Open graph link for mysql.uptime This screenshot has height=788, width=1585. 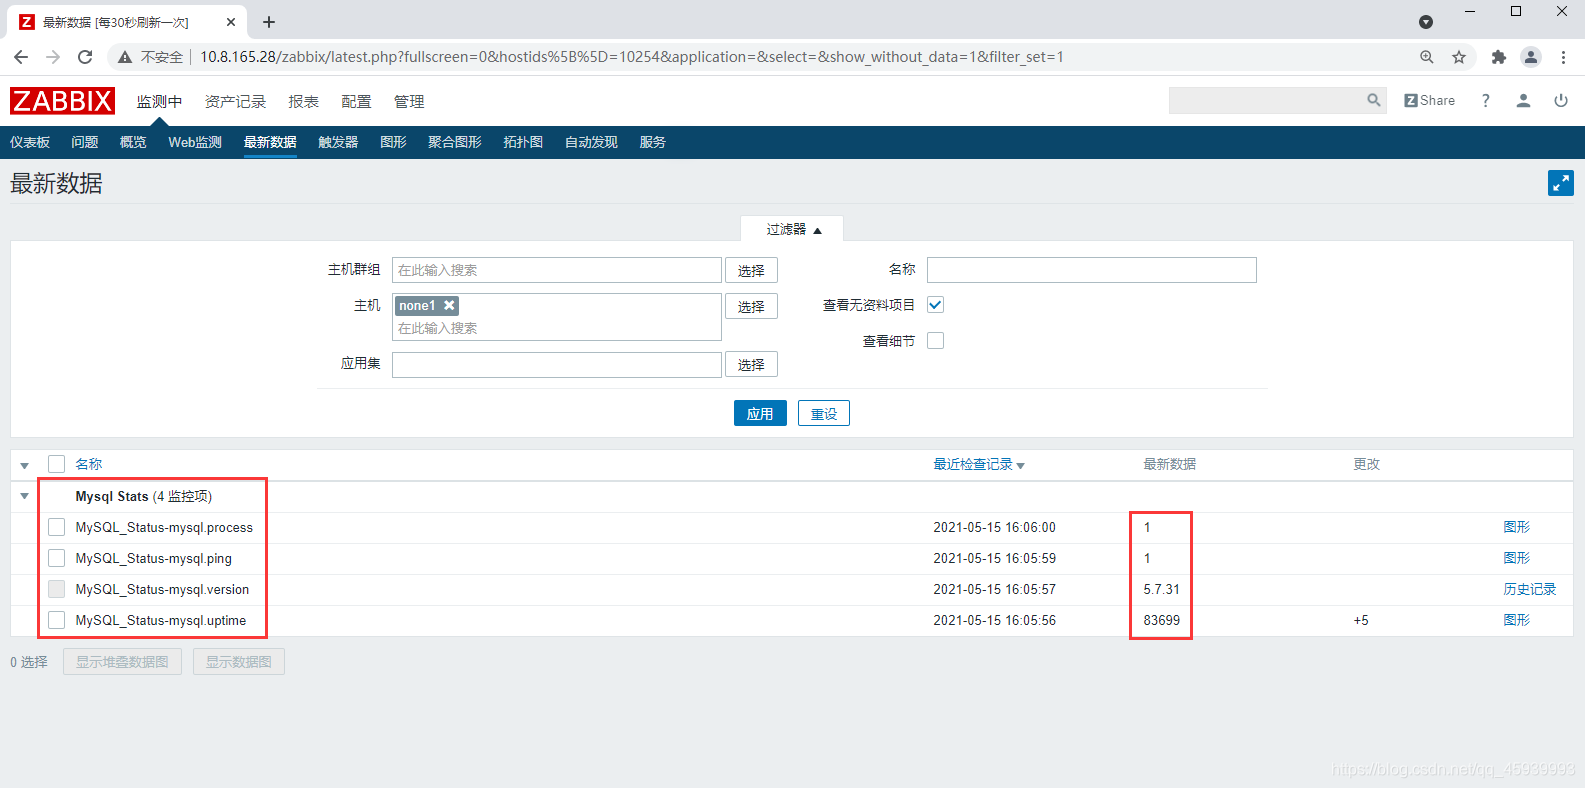tap(1516, 620)
